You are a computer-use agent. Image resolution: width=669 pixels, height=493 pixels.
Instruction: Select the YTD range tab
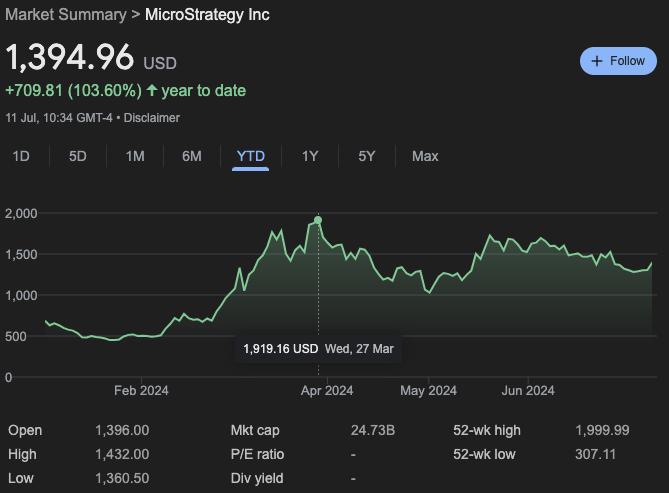click(x=250, y=156)
